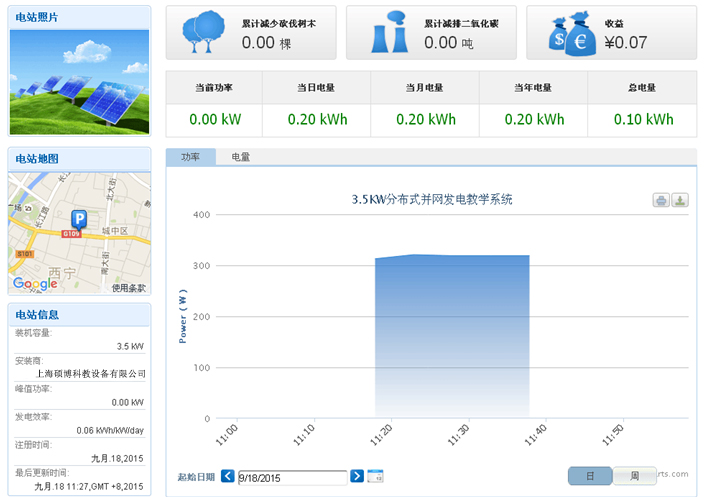
Task: Switch to the 功率 tab
Action: [x=190, y=157]
